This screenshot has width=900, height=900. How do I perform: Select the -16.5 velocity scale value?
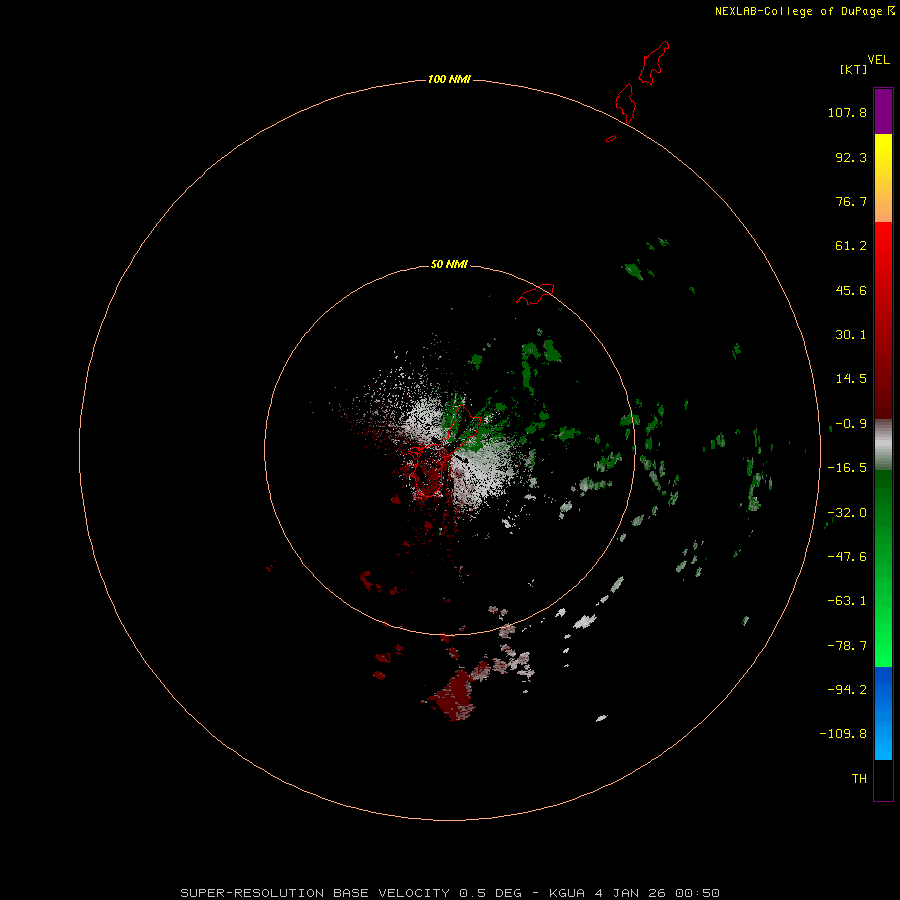point(847,468)
